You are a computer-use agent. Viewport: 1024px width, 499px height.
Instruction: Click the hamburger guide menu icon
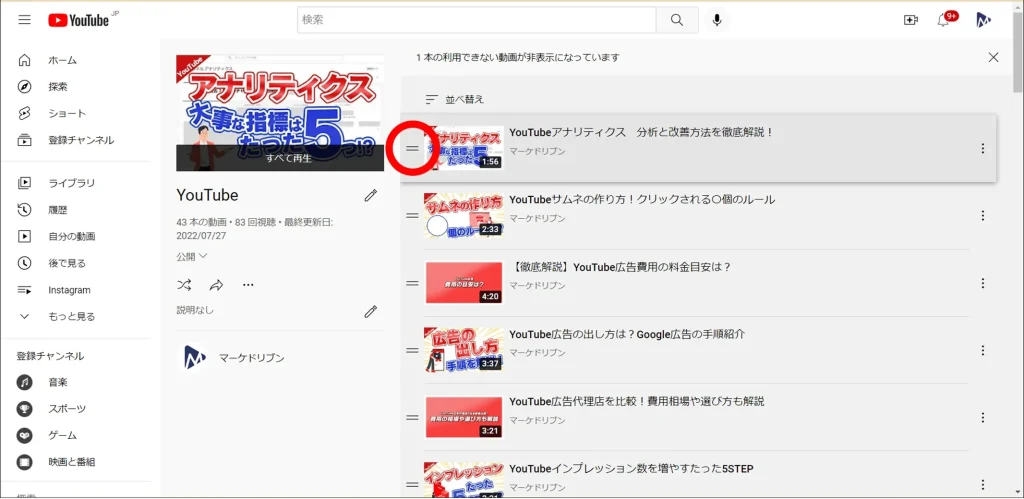coord(24,20)
